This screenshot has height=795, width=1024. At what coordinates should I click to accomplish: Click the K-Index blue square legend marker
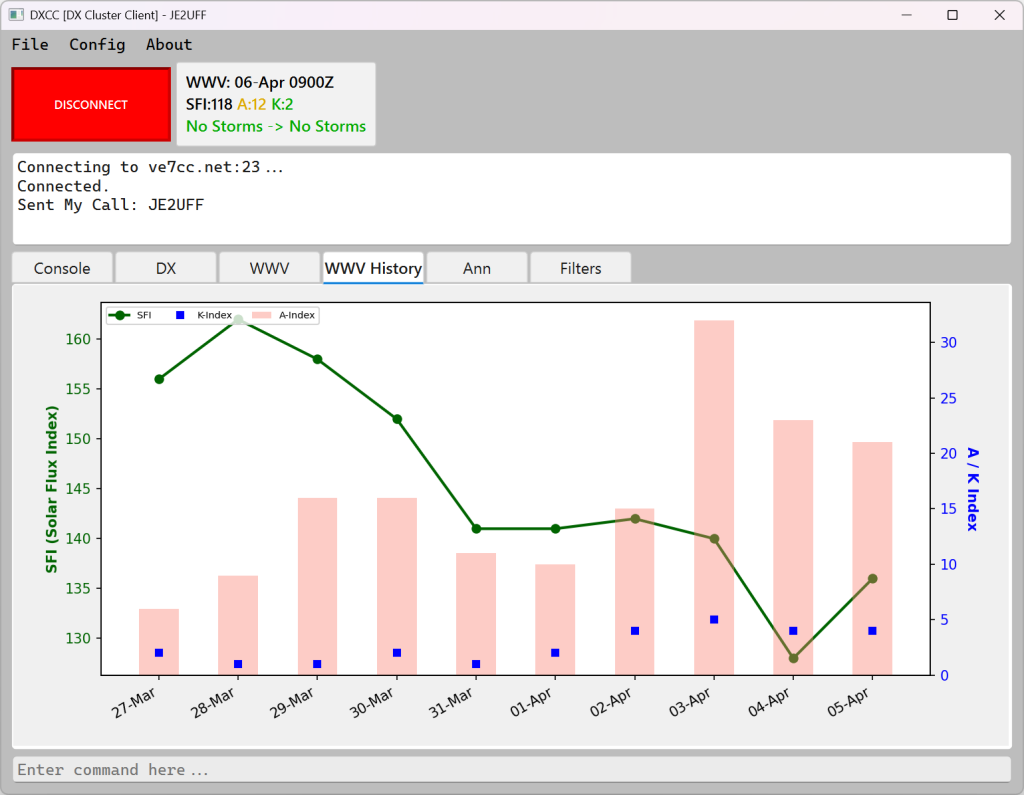click(180, 315)
